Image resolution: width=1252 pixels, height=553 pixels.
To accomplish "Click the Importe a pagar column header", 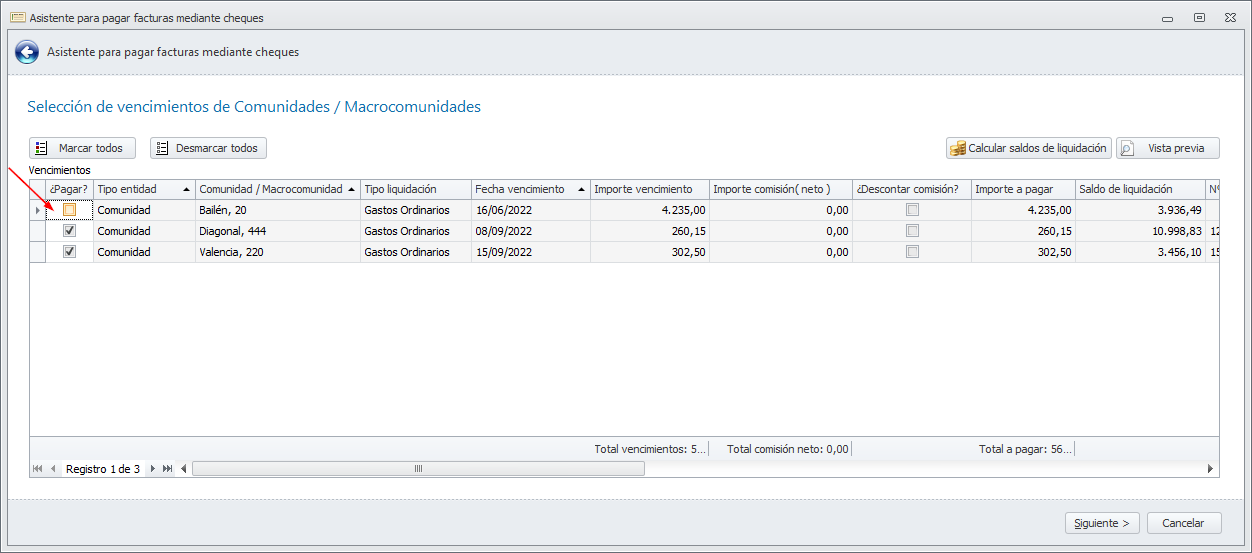I will [x=1022, y=189].
